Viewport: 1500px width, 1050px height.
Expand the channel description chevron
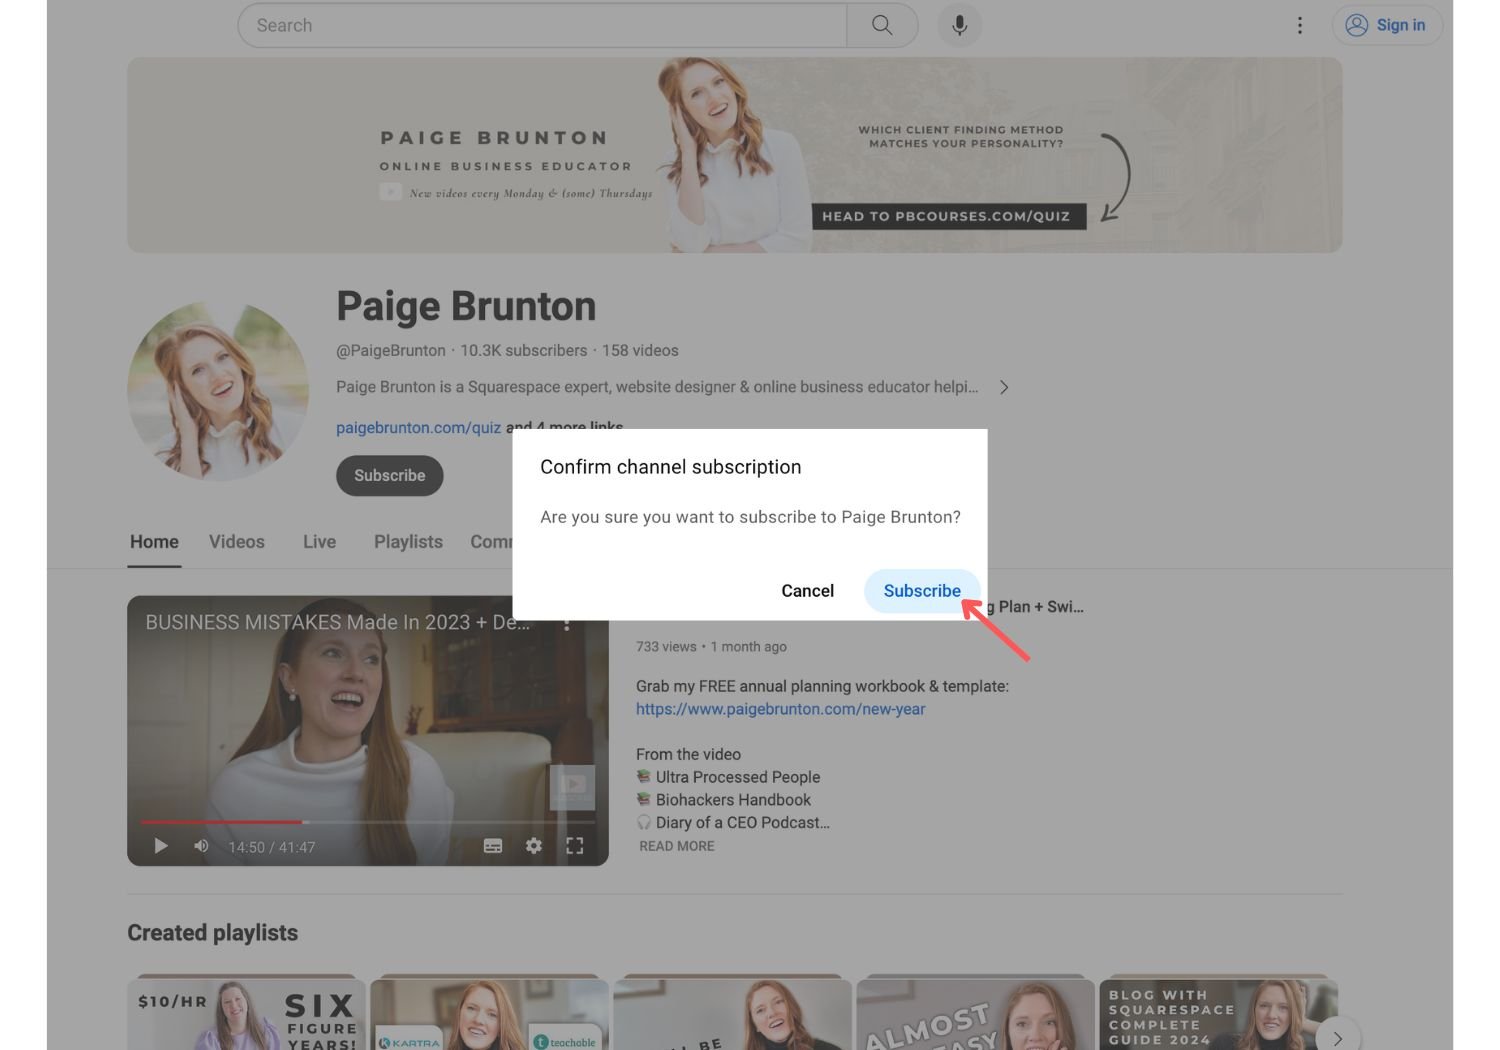1004,387
